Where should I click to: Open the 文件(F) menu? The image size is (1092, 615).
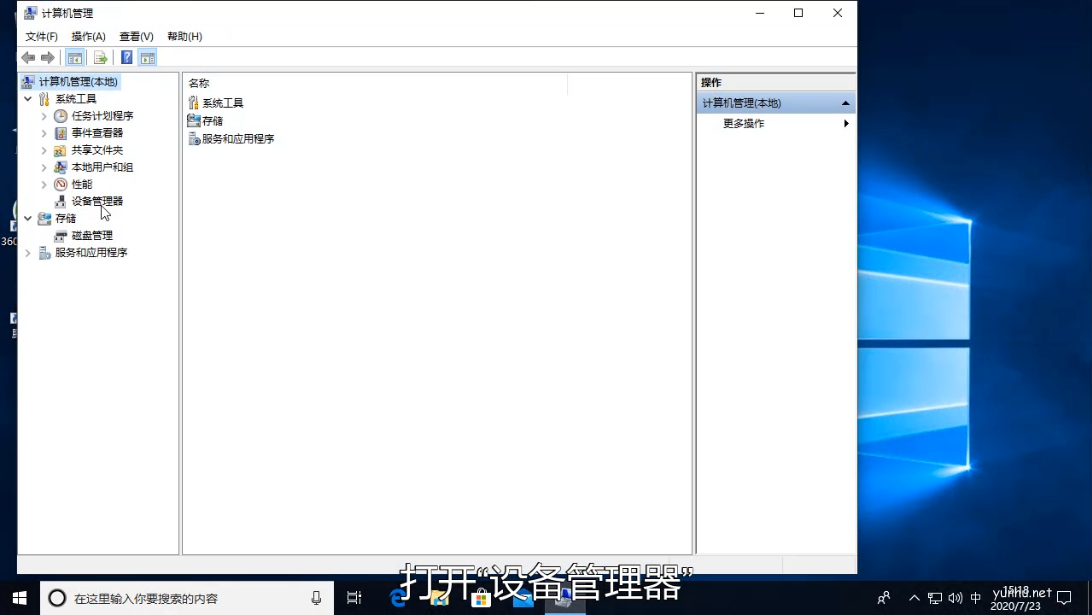[41, 36]
